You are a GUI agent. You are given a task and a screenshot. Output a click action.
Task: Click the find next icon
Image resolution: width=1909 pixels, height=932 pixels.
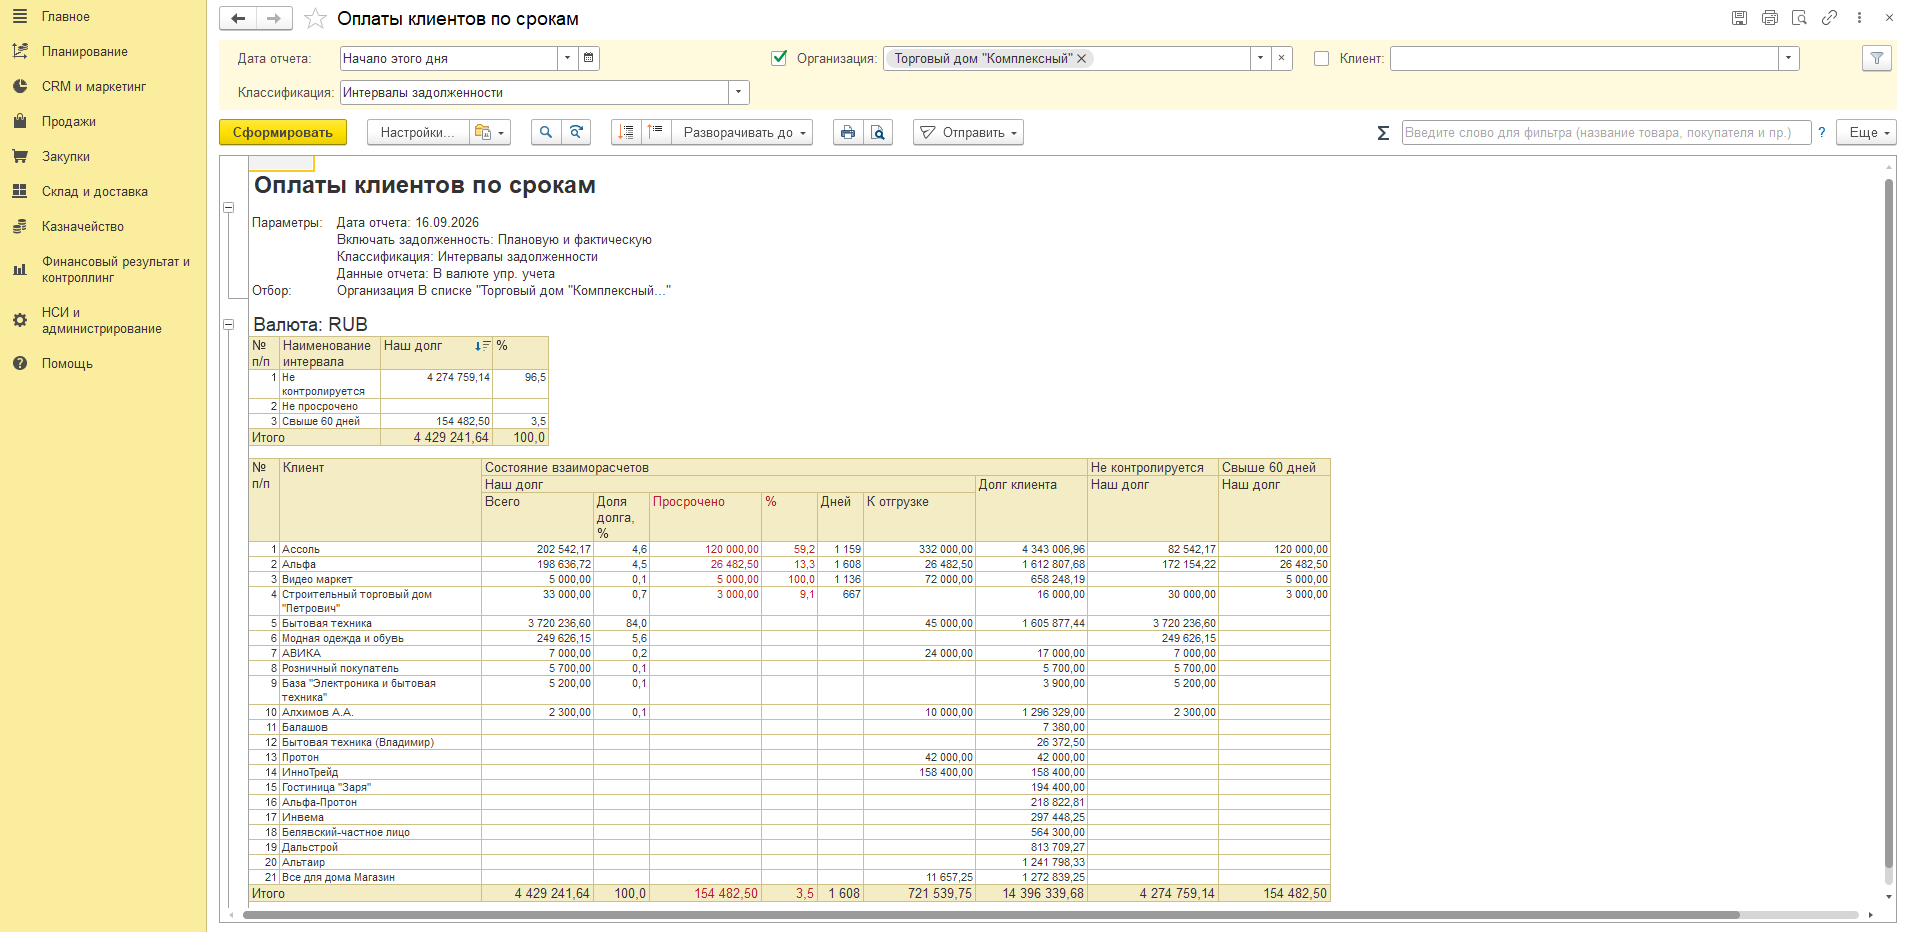(576, 132)
